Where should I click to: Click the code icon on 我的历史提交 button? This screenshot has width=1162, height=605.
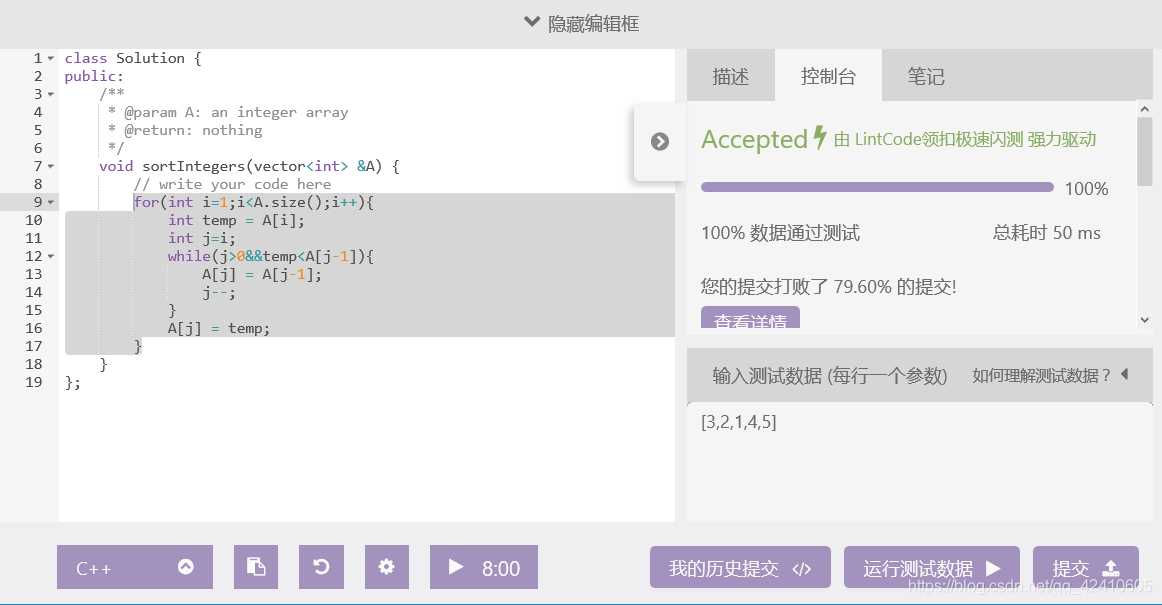tap(801, 567)
